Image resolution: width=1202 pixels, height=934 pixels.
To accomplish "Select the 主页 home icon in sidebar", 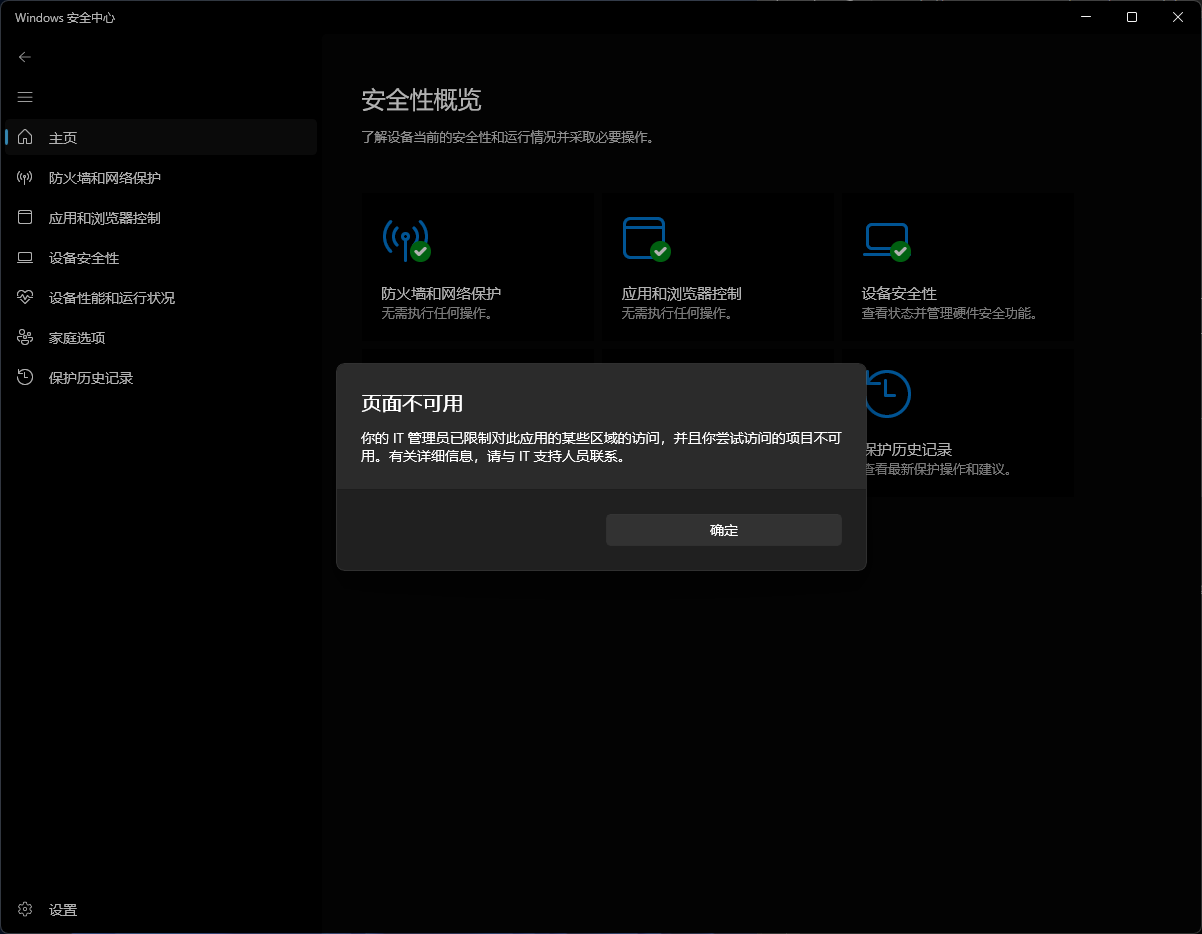I will (25, 137).
